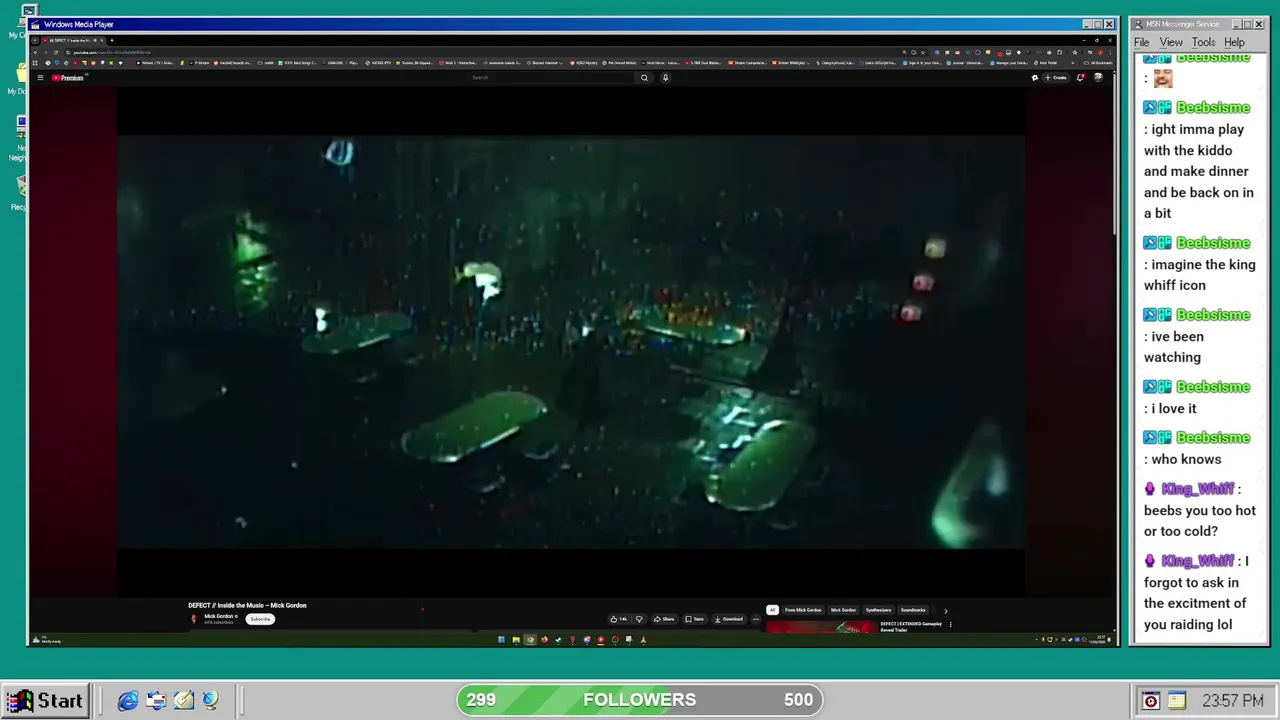This screenshot has height=720, width=1280.
Task: Open the View menu in MSN Messenger
Action: (1171, 42)
